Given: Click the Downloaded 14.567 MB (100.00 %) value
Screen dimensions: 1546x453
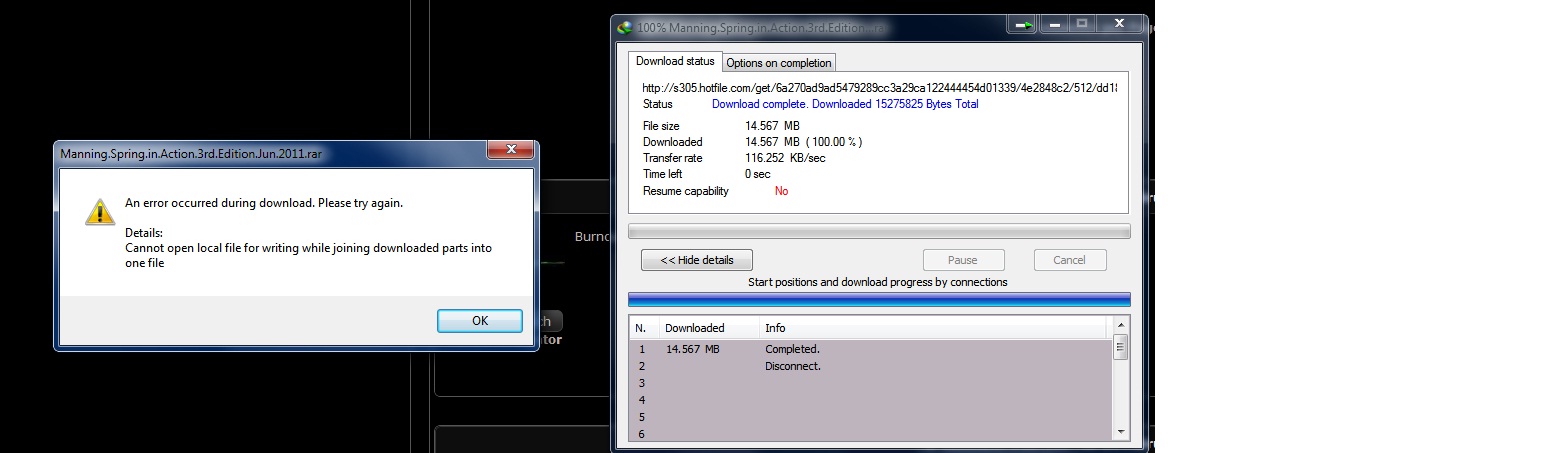Looking at the screenshot, I should [803, 142].
